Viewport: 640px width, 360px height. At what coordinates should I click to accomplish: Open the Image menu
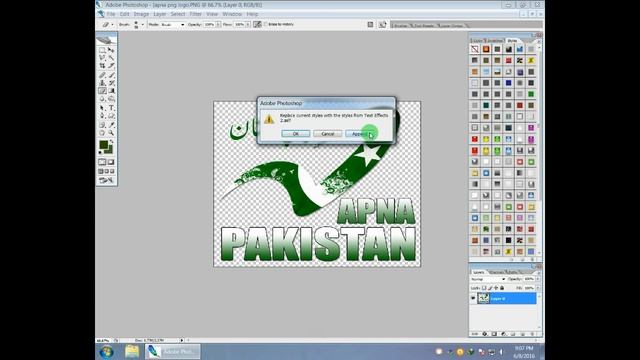point(141,14)
